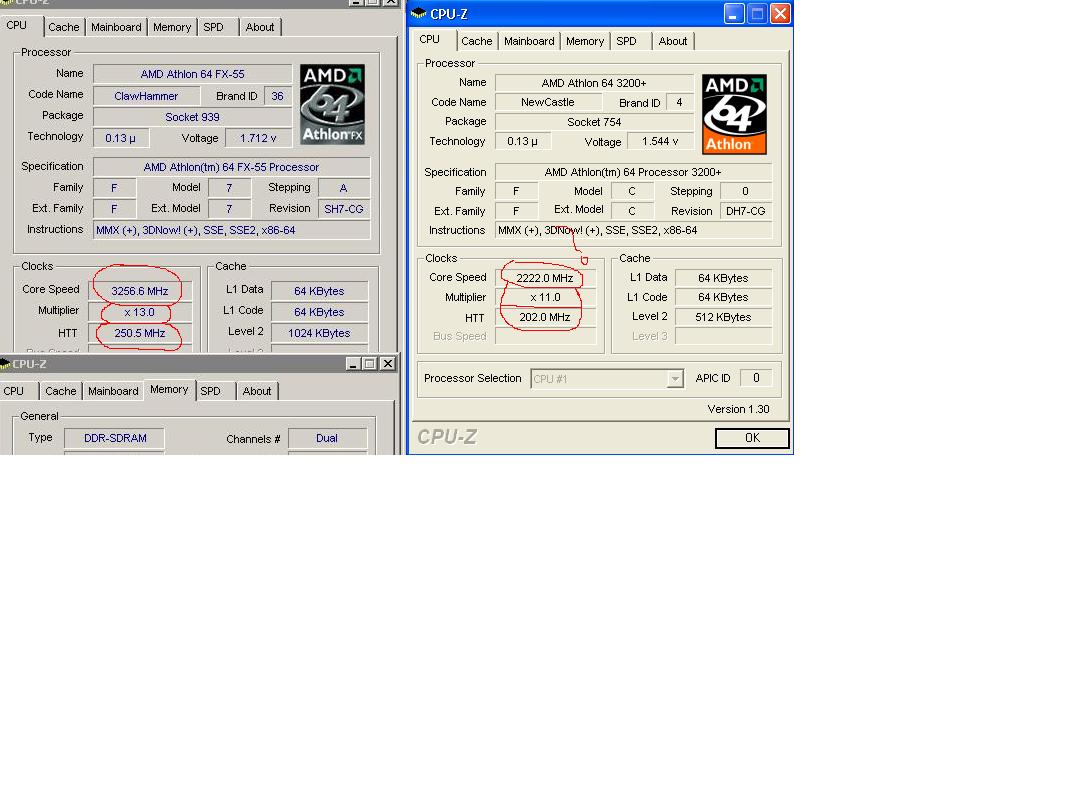Switch to CPU tab in DDR-SDRAM memory window
This screenshot has width=1090, height=809.
tap(14, 391)
